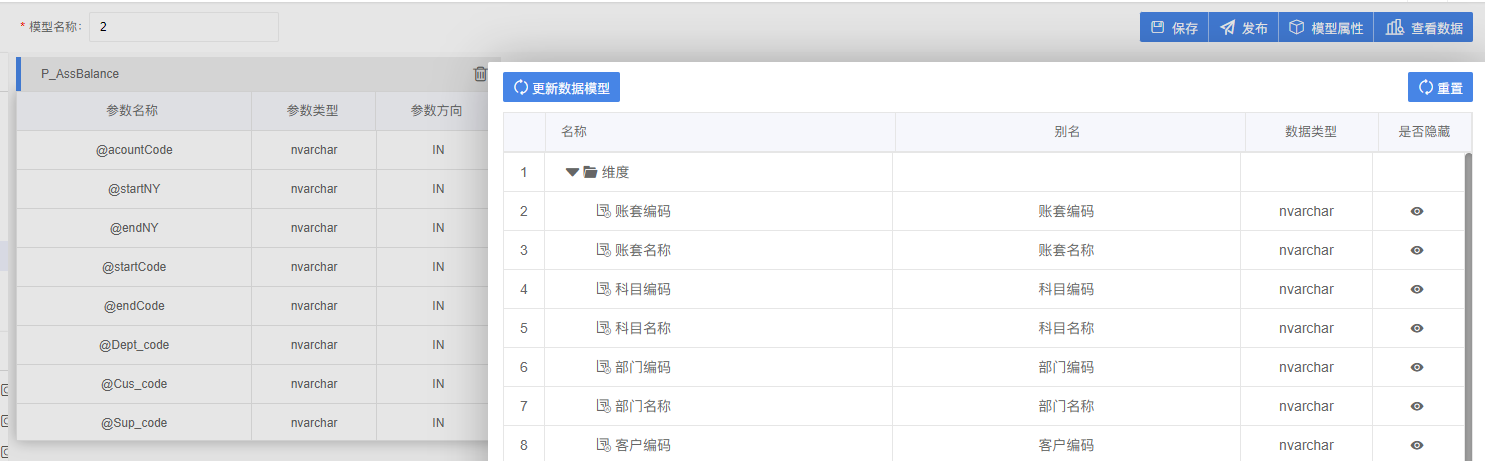Toggle the hide eye for 部门名称

[x=1417, y=406]
